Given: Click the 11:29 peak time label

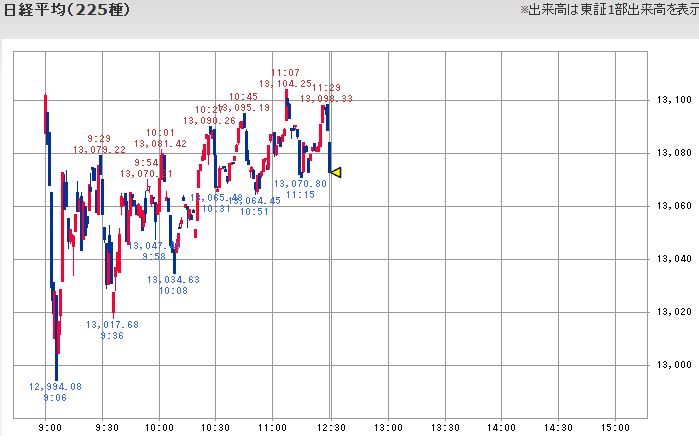Looking at the screenshot, I should point(326,88).
